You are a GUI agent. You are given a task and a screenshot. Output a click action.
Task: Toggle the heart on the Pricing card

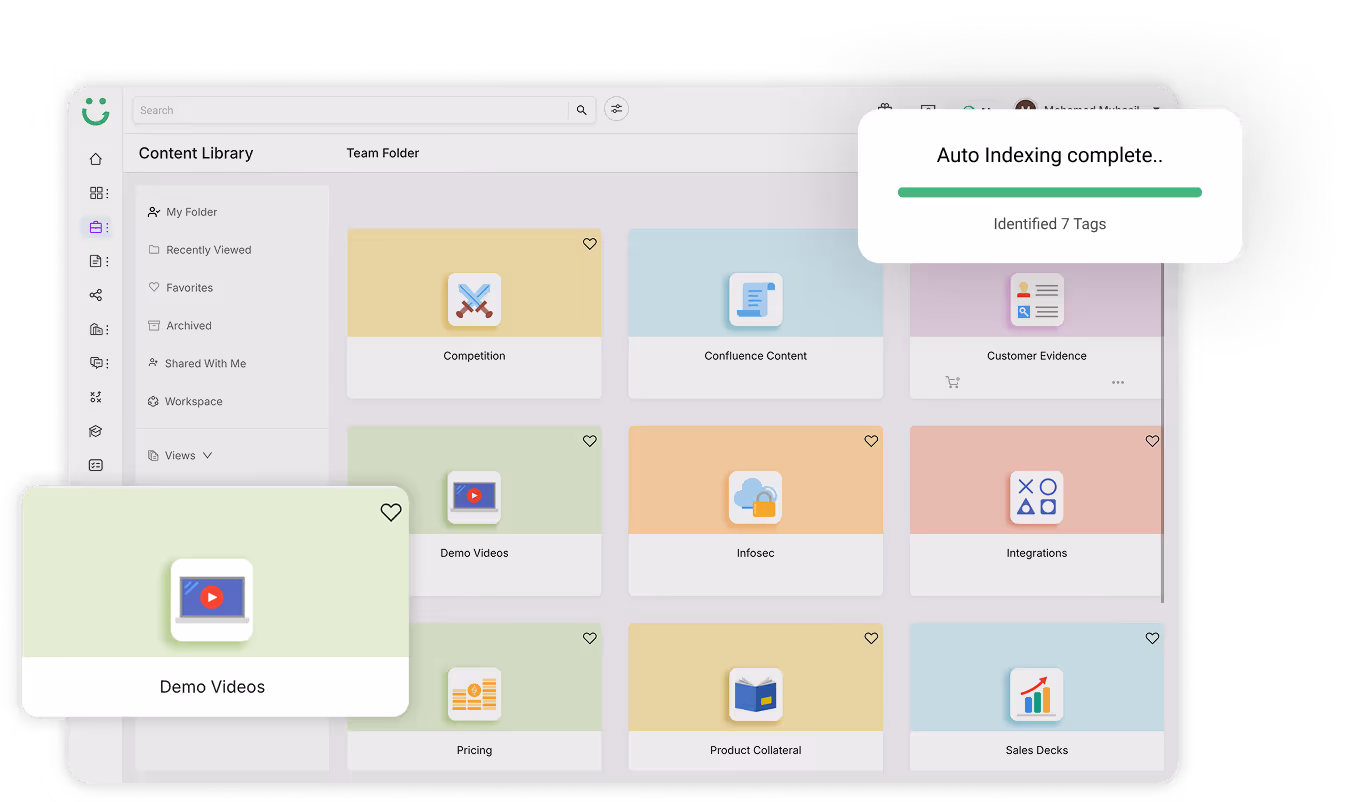(x=590, y=638)
